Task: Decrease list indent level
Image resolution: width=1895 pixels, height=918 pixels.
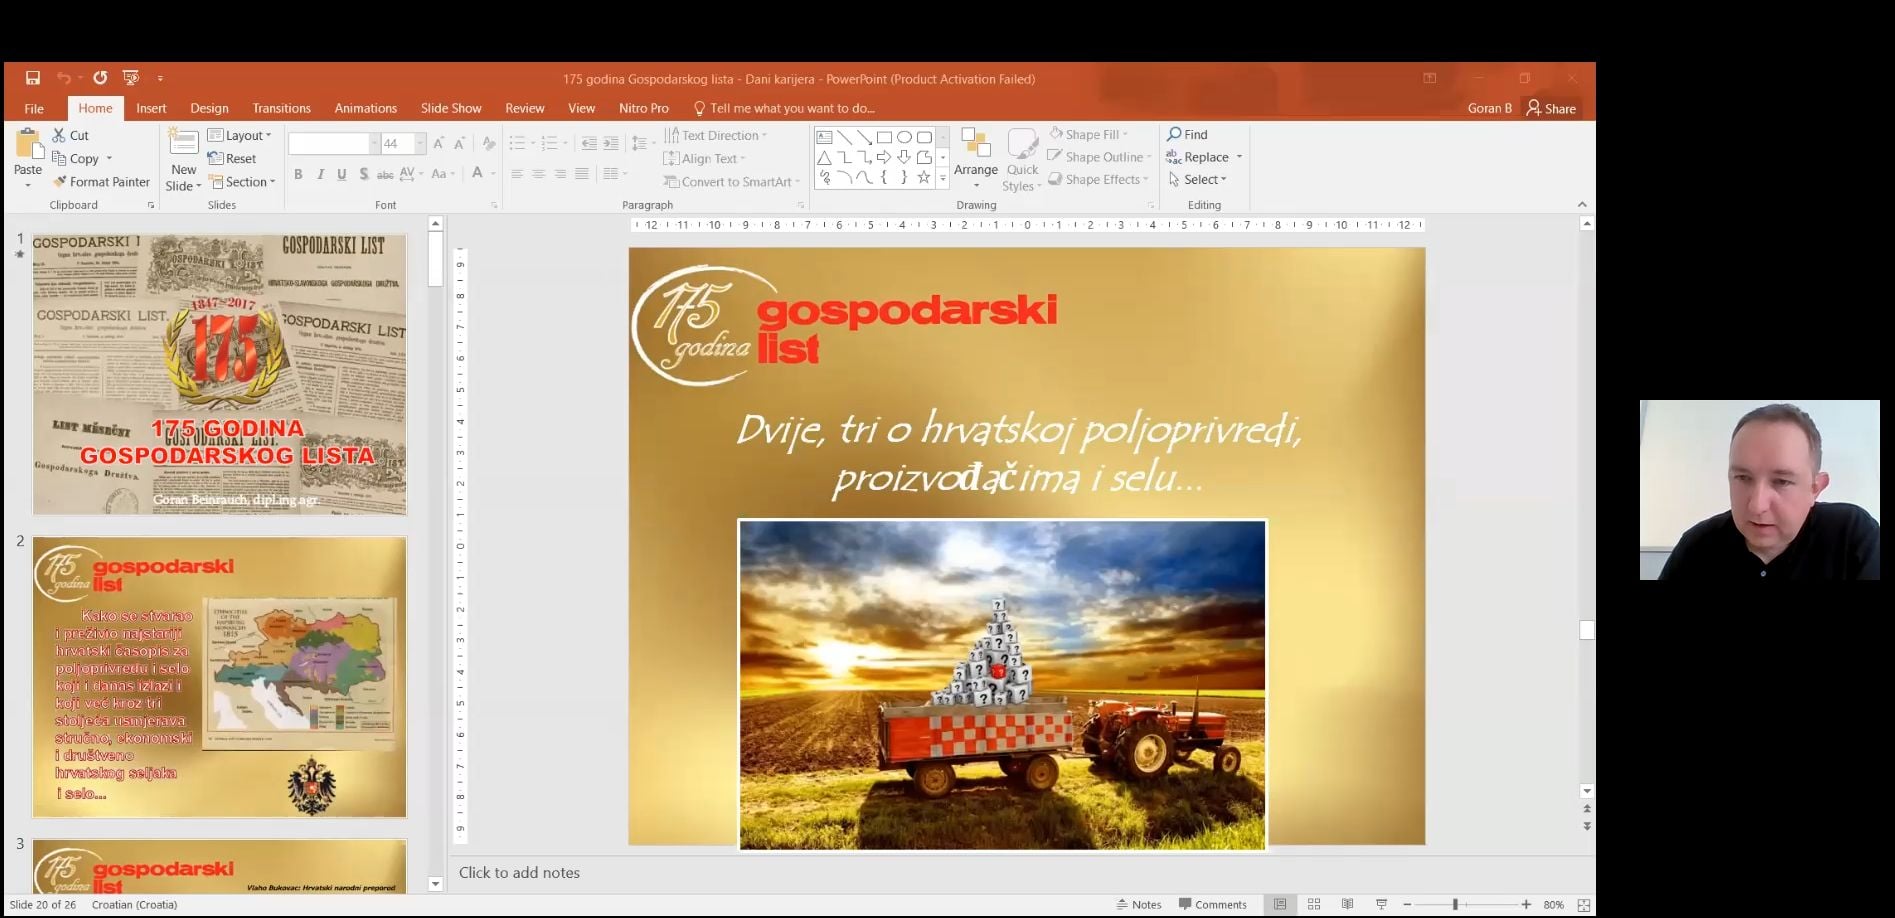Action: pyautogui.click(x=589, y=144)
